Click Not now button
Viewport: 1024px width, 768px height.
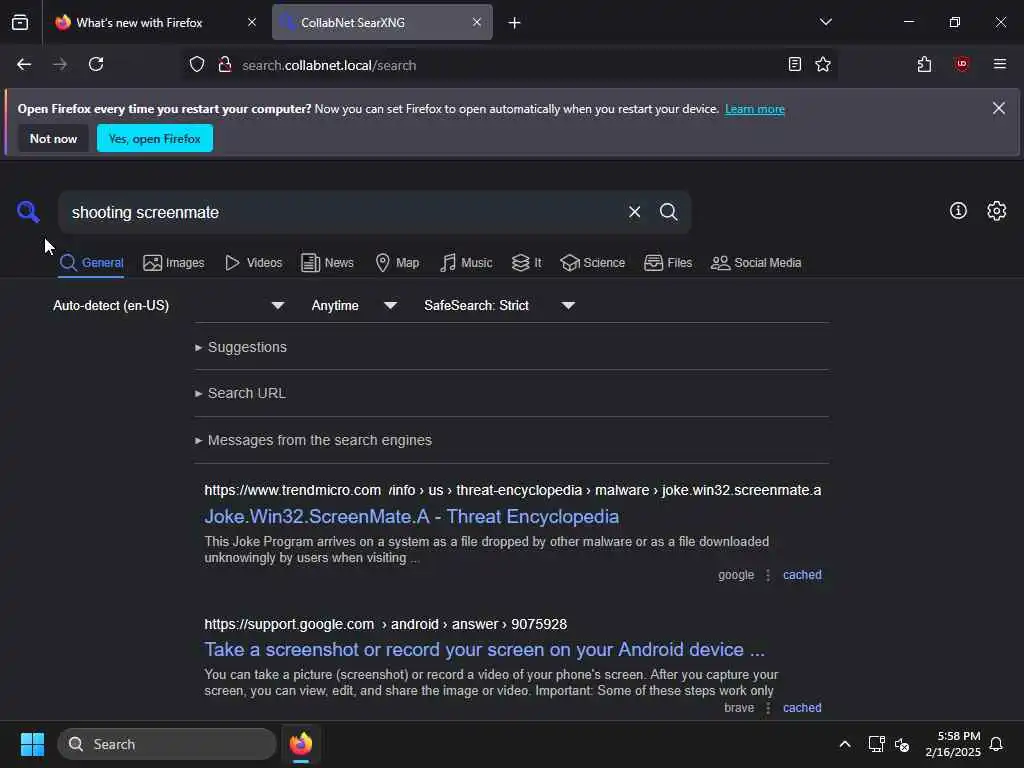click(x=53, y=138)
